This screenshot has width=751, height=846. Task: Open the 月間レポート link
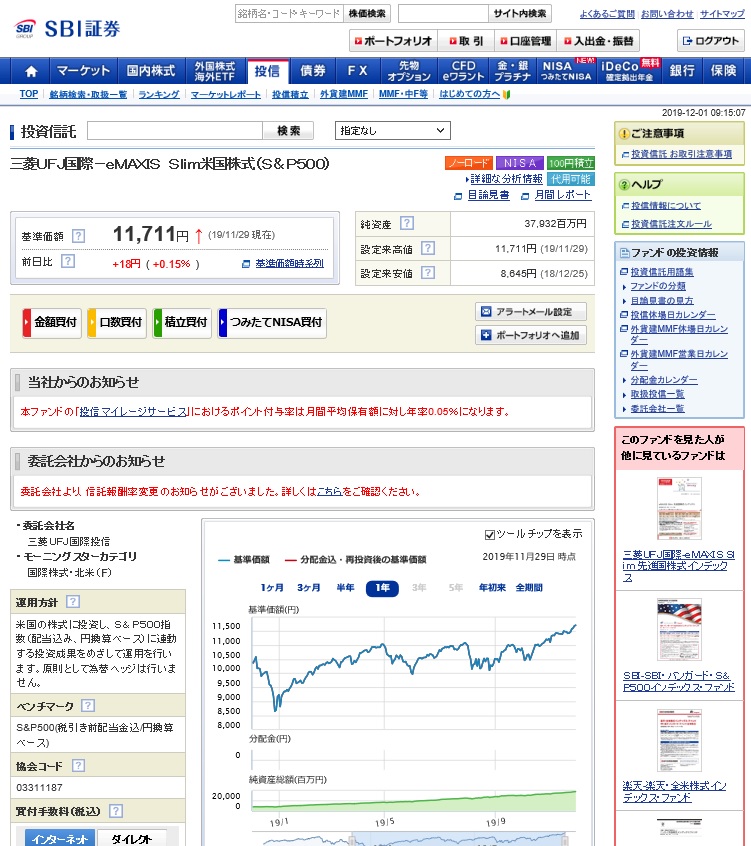coord(563,195)
